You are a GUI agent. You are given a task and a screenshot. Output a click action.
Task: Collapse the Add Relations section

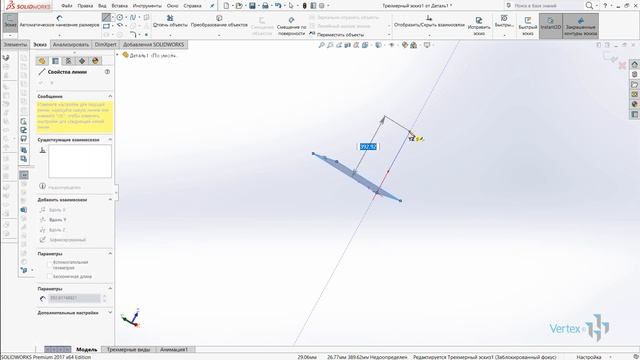pos(110,200)
